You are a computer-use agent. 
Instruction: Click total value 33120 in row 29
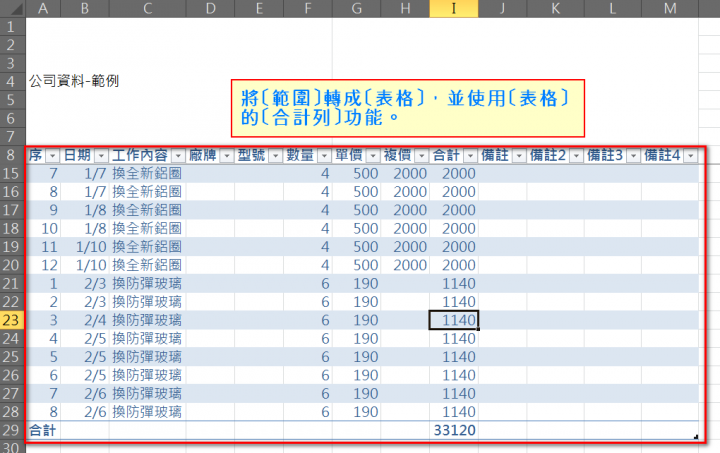(x=454, y=431)
